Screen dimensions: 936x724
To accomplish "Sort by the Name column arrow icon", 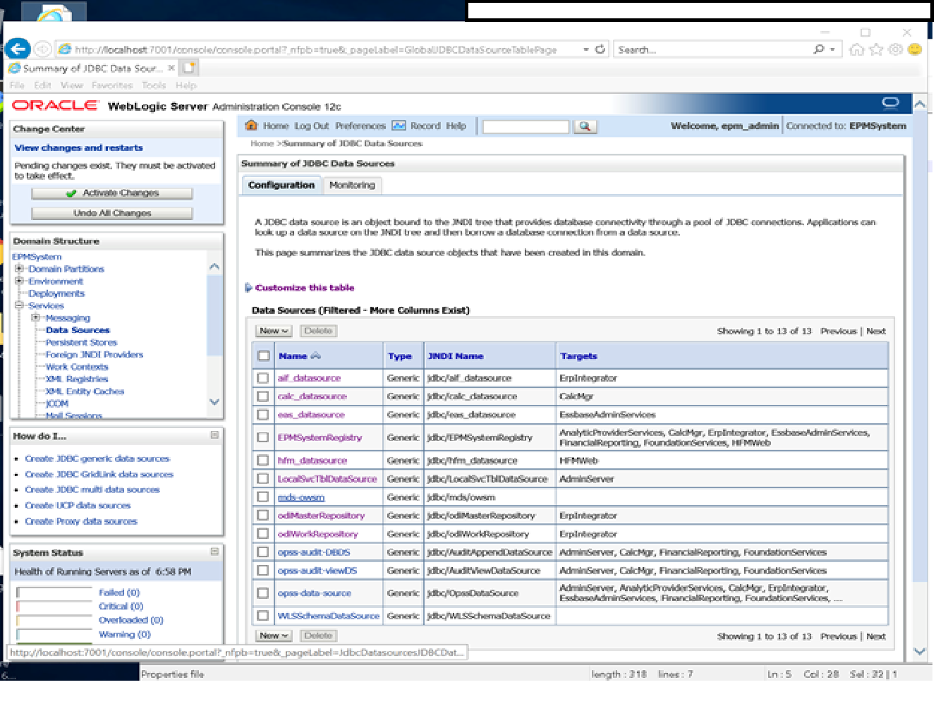I will click(316, 356).
